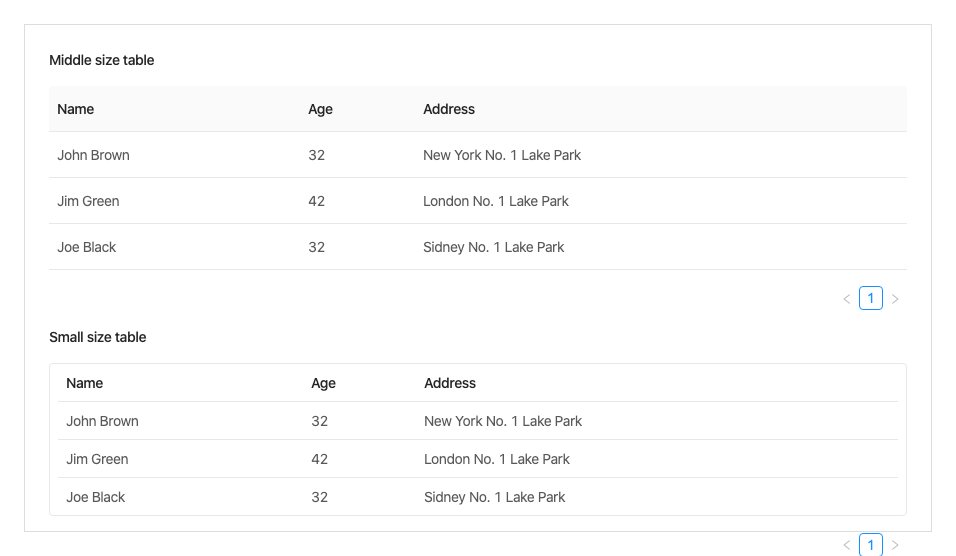
Task: Click next page arrow in middle table pagination
Action: tap(895, 299)
